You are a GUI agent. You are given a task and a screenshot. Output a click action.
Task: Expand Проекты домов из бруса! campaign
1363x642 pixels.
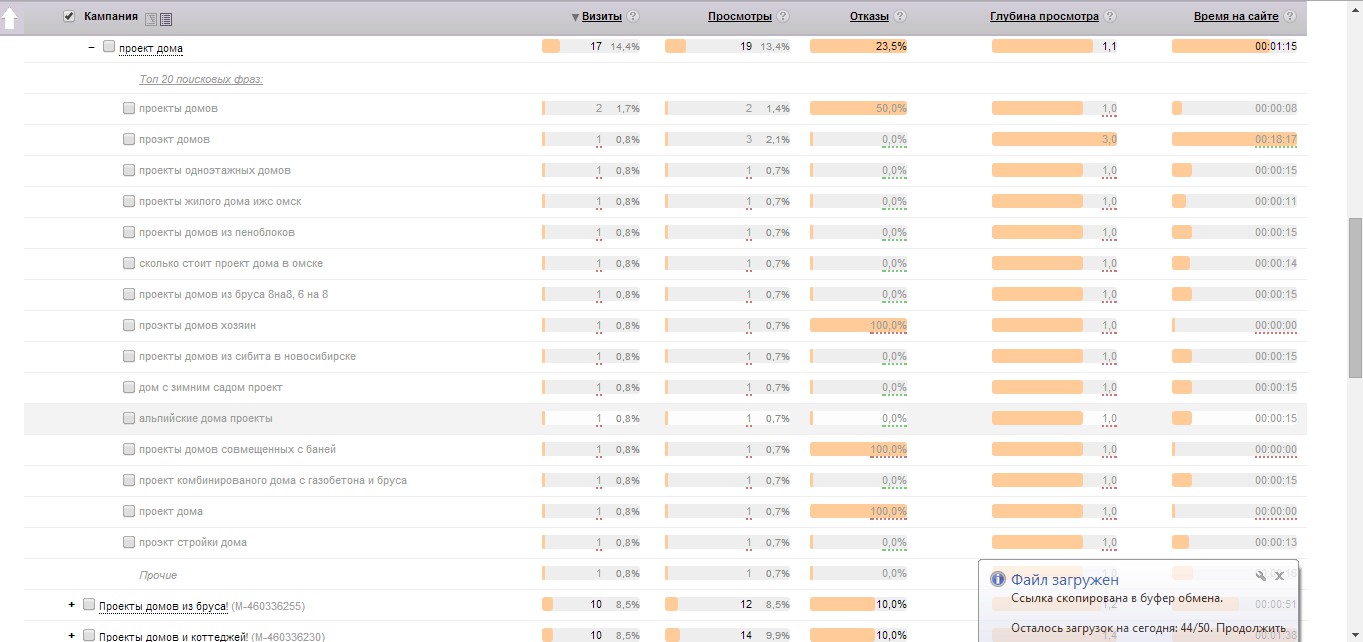(71, 605)
